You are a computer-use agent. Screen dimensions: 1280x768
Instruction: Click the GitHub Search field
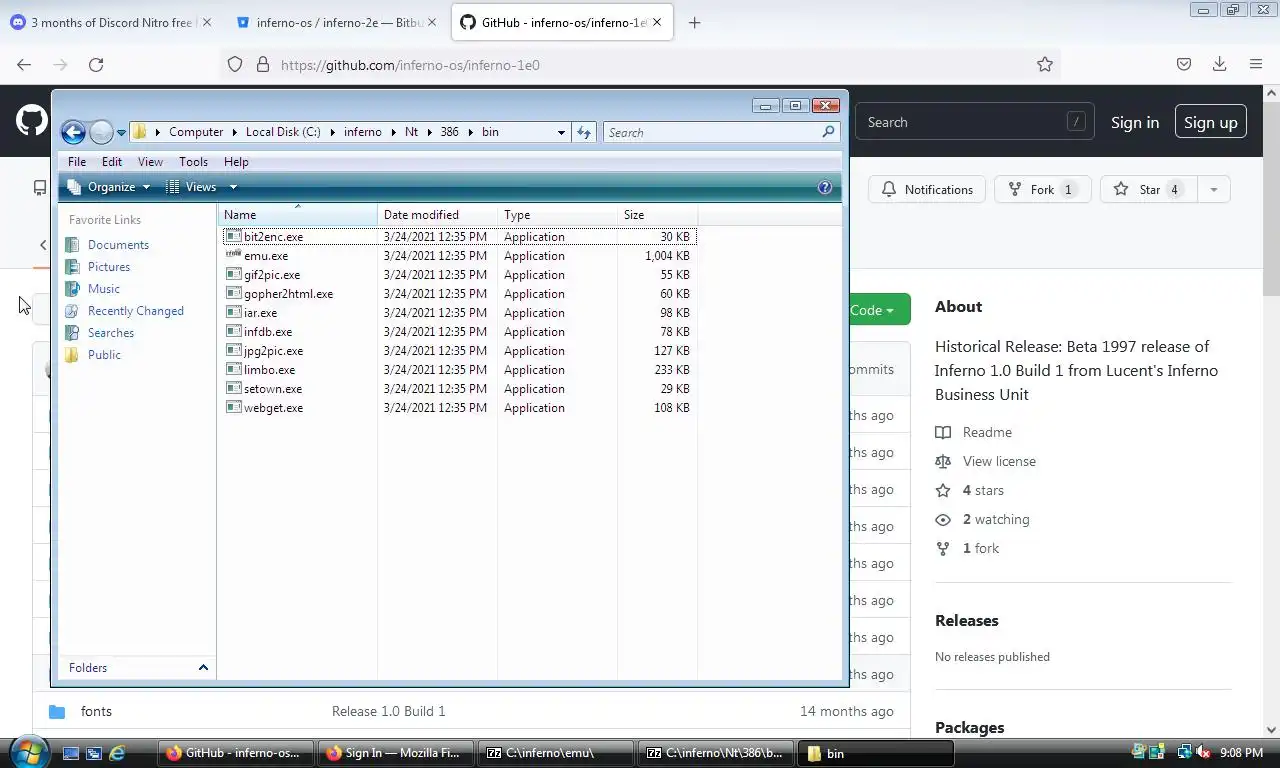click(x=975, y=122)
